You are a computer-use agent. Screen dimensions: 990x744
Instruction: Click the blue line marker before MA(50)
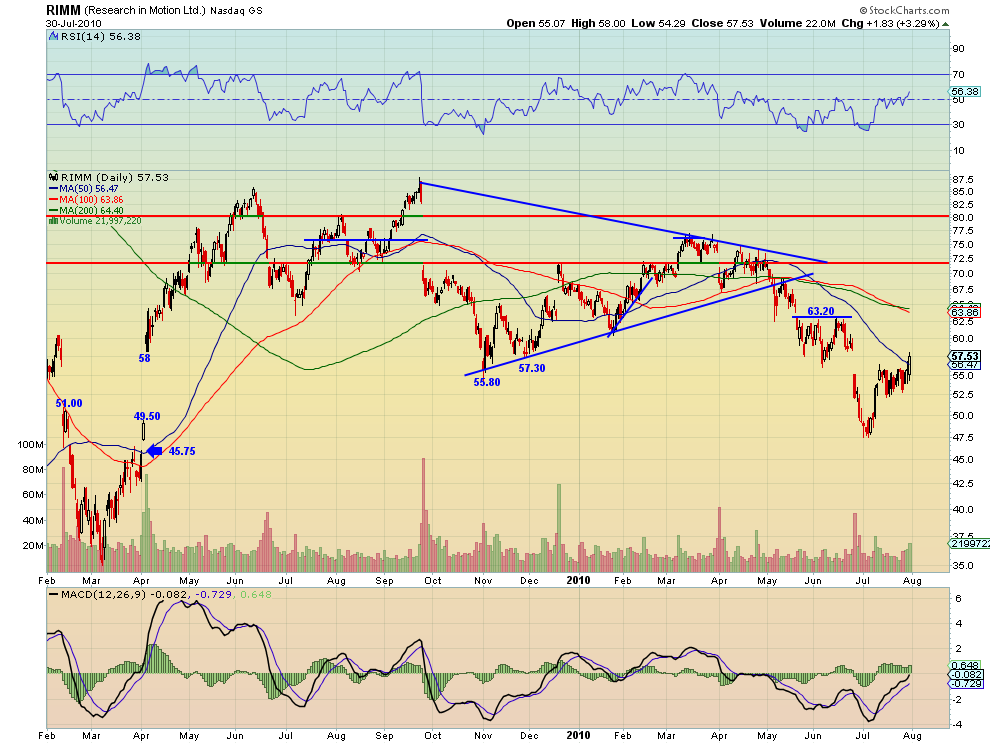click(x=54, y=189)
